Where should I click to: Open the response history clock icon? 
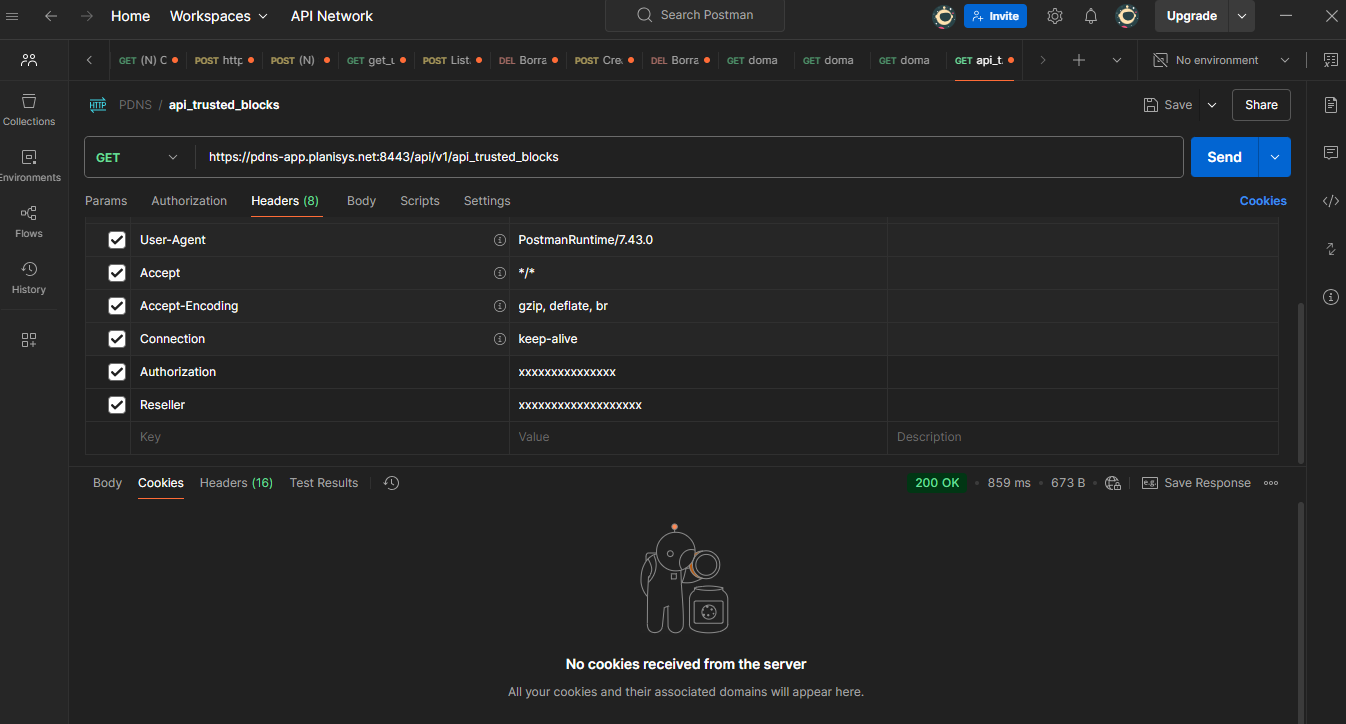coord(391,483)
